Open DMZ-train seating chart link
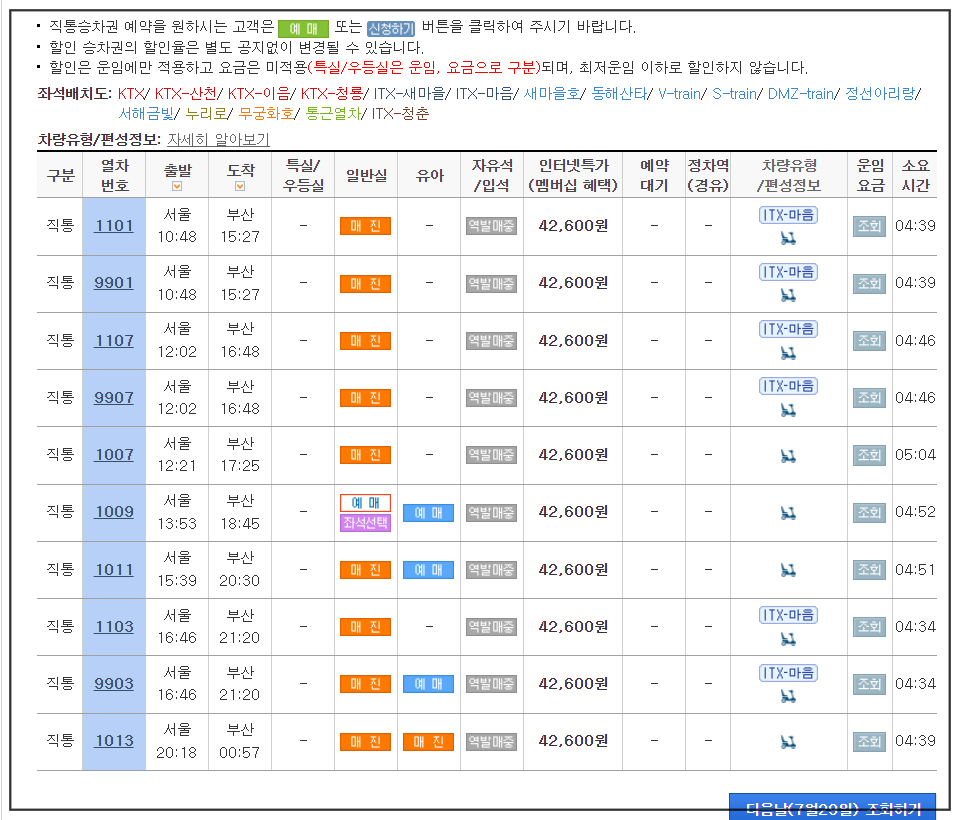The image size is (960, 820). coord(801,94)
